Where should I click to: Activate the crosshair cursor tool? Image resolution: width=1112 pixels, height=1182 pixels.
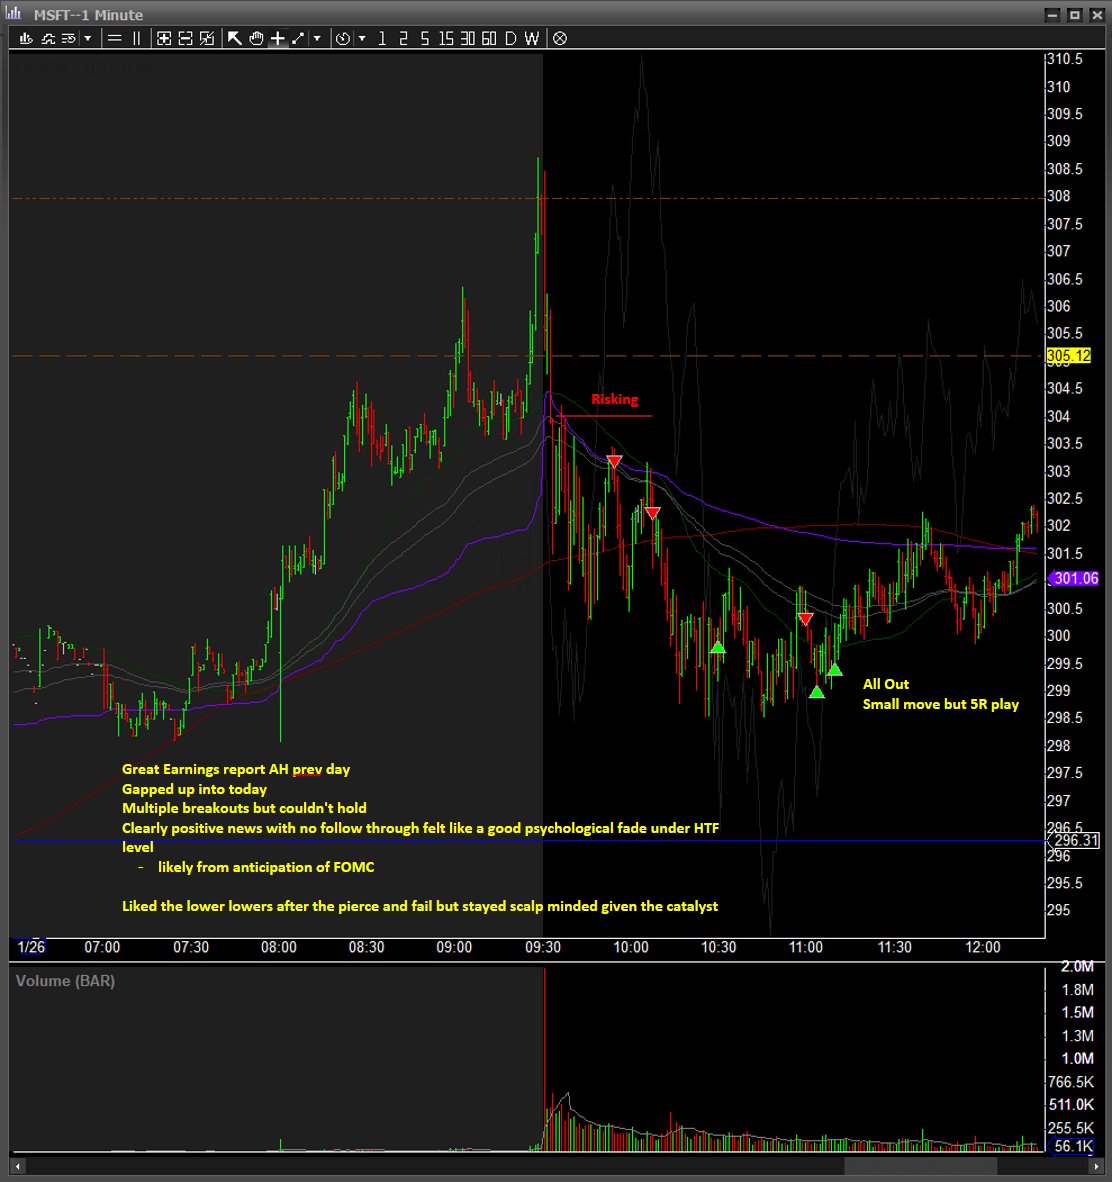point(277,38)
